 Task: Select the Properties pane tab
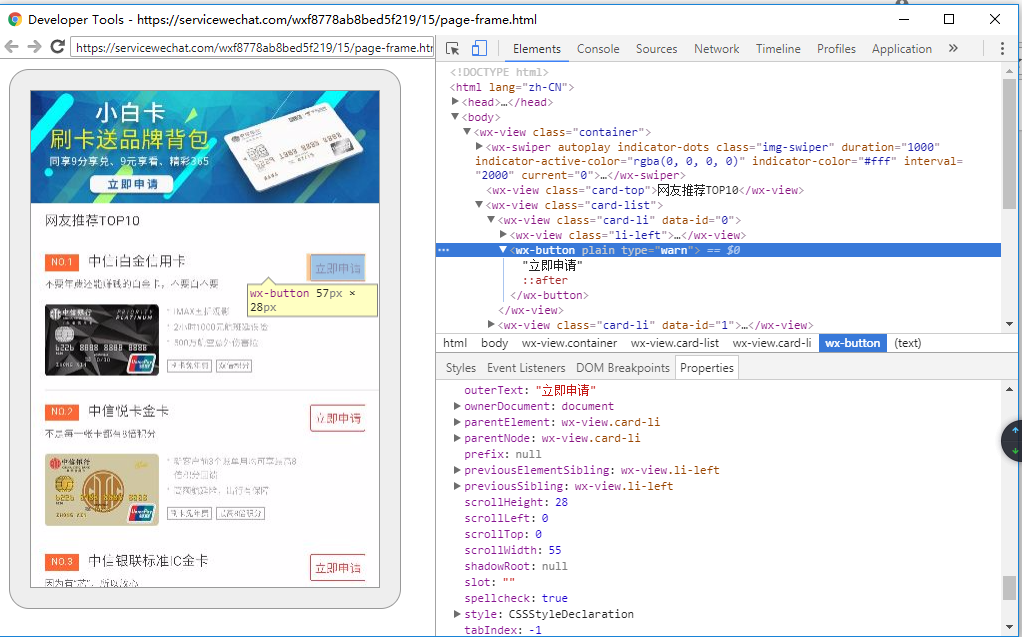click(x=707, y=368)
